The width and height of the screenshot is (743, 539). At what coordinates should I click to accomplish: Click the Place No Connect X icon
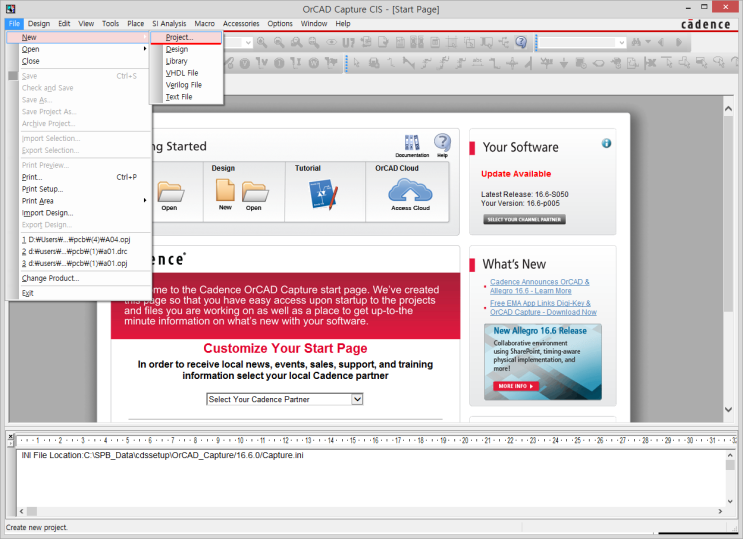coord(650,63)
